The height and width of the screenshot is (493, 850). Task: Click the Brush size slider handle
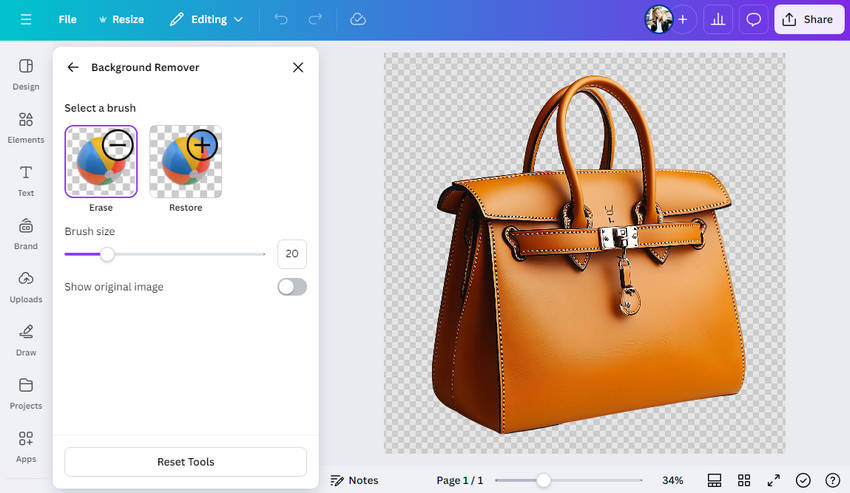(107, 254)
